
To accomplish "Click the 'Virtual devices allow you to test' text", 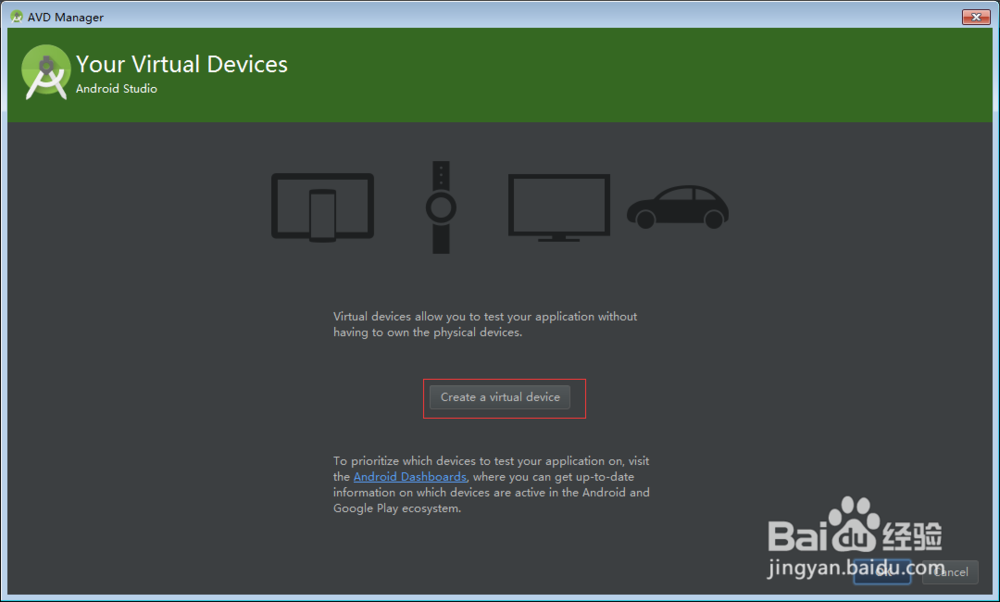I will tap(485, 324).
